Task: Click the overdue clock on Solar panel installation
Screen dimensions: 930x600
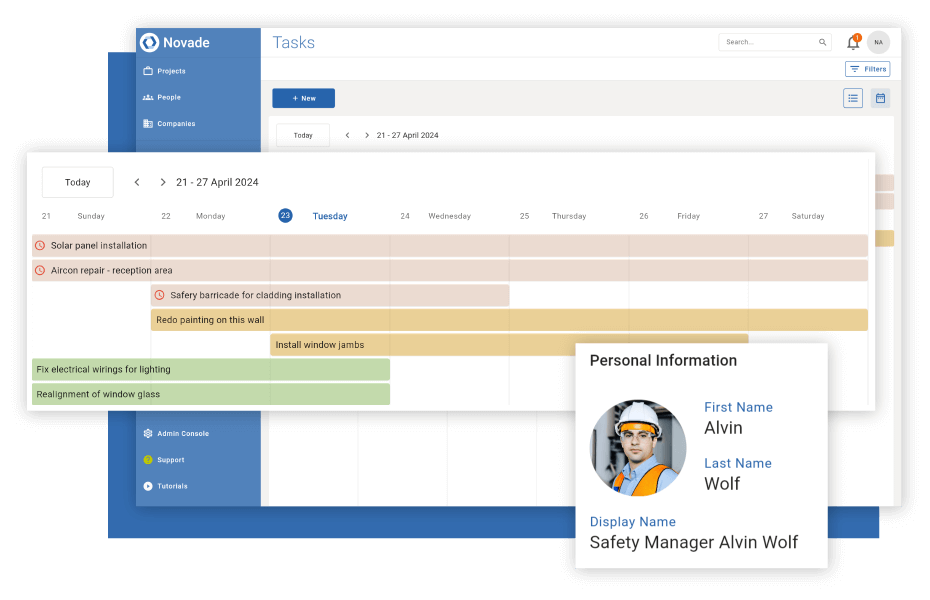Action: (x=39, y=245)
